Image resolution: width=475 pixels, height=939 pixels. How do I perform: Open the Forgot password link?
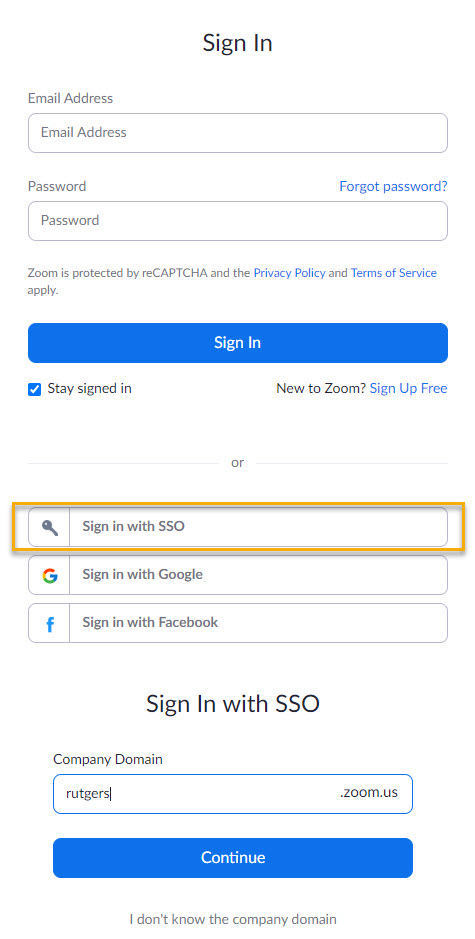coord(393,187)
